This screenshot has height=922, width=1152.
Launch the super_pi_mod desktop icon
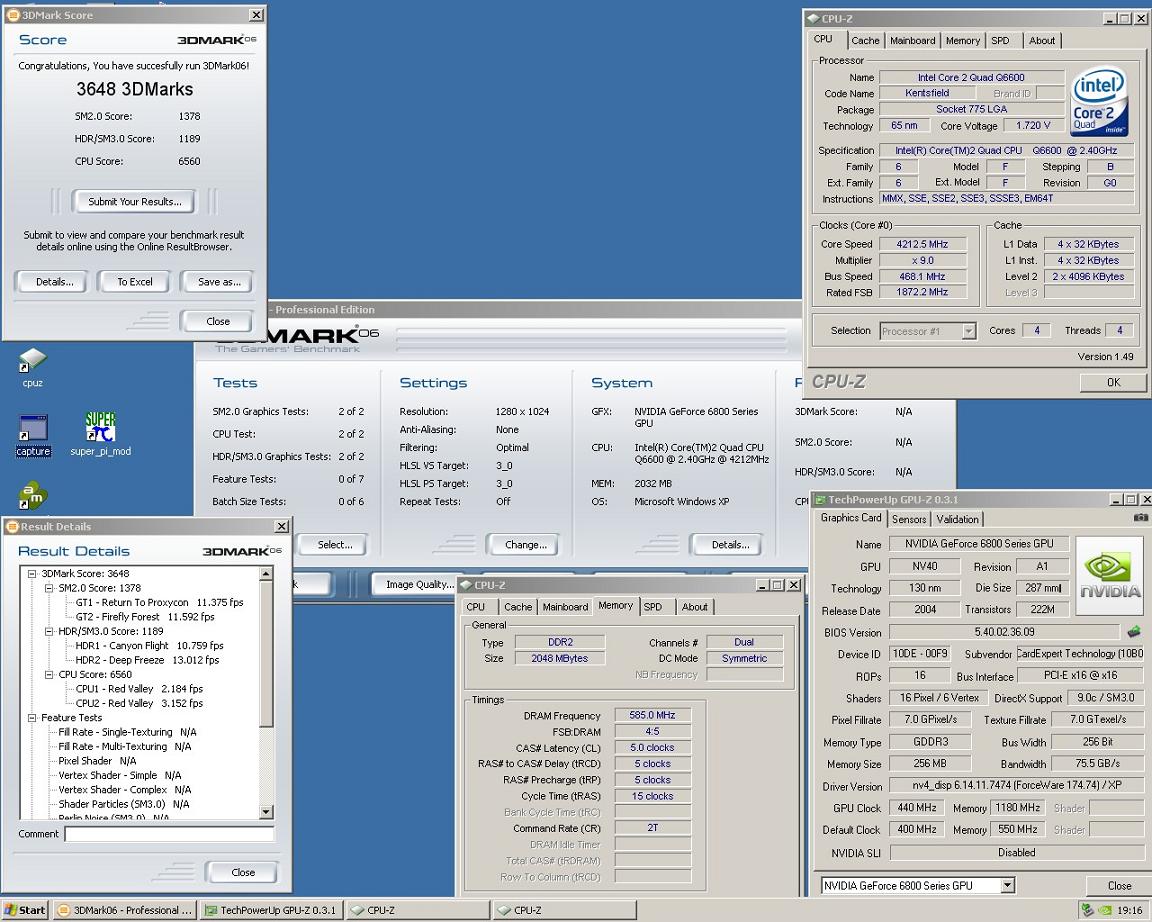pos(100,427)
